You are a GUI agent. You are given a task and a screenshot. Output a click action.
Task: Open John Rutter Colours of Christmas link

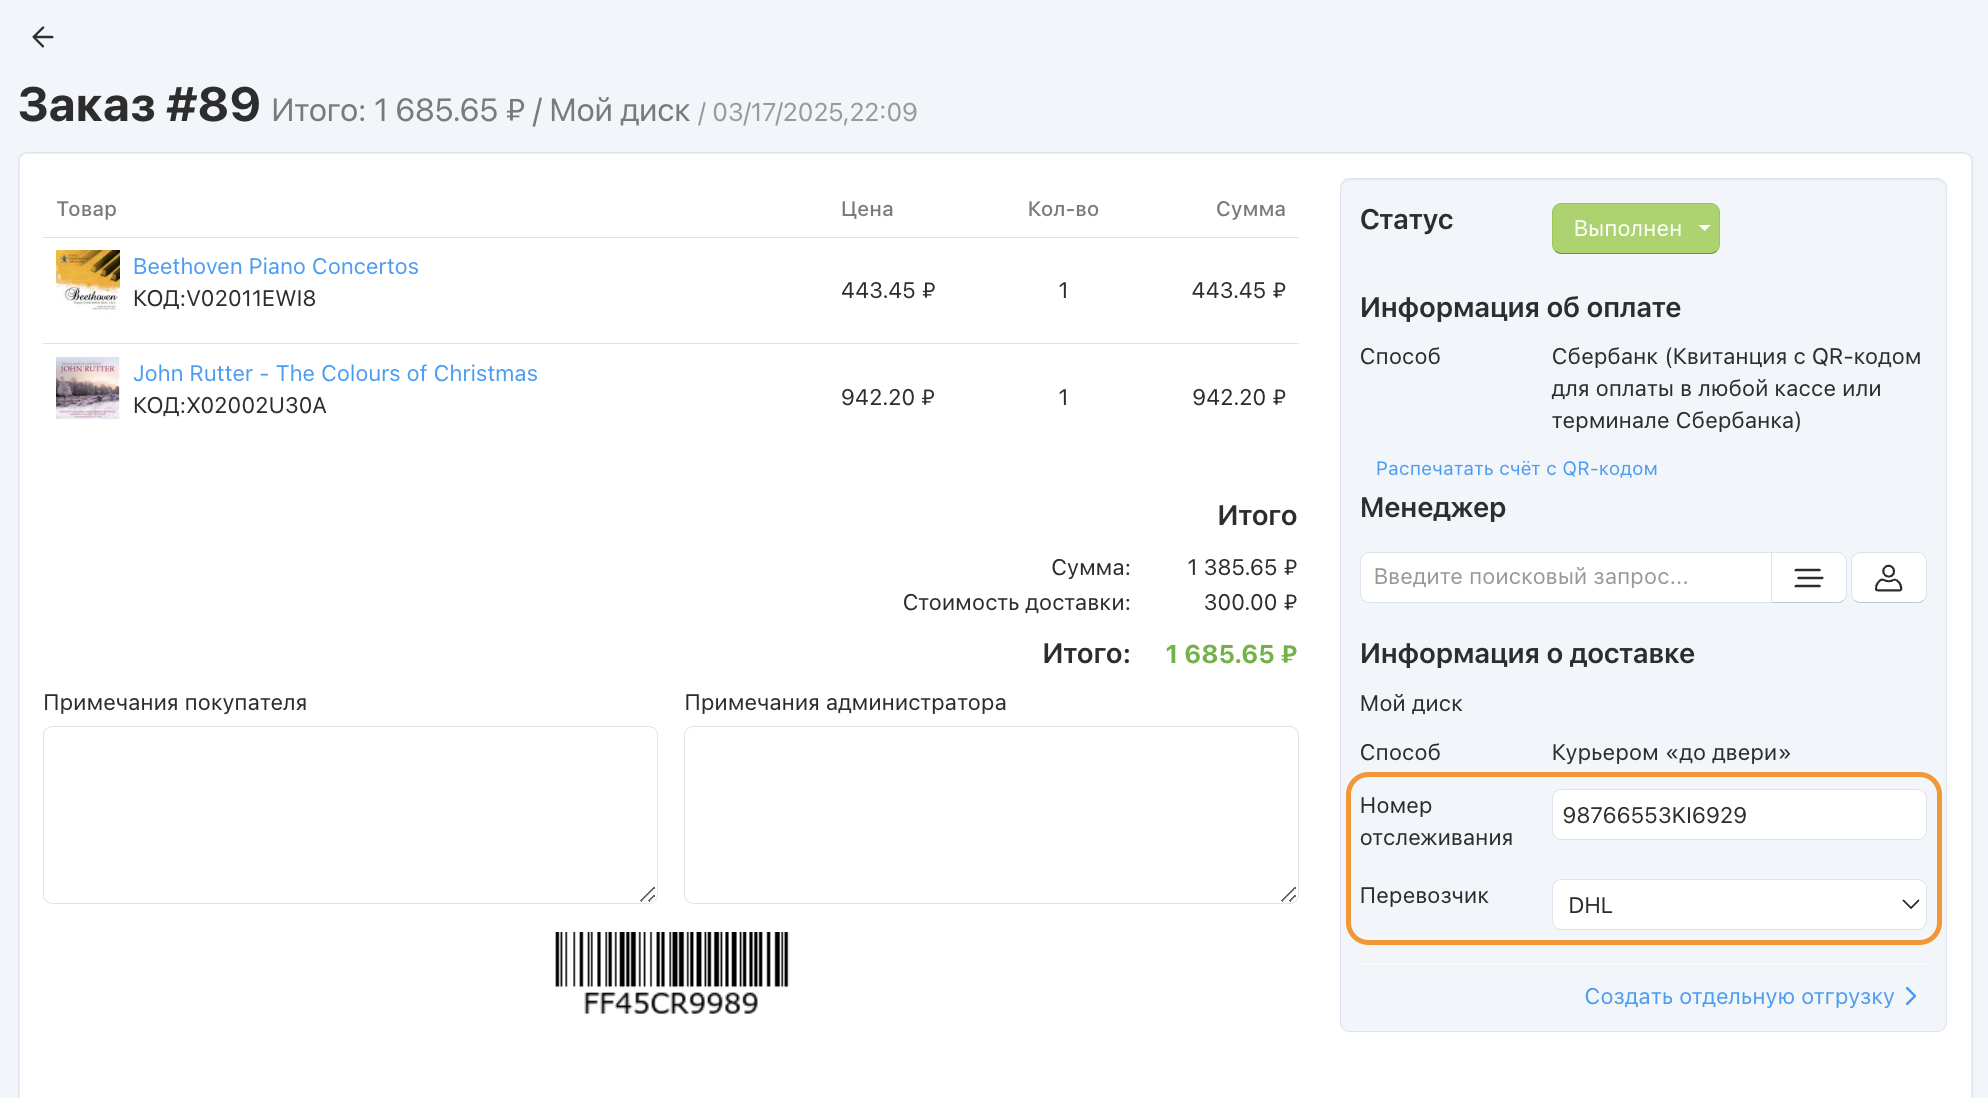[x=335, y=373]
